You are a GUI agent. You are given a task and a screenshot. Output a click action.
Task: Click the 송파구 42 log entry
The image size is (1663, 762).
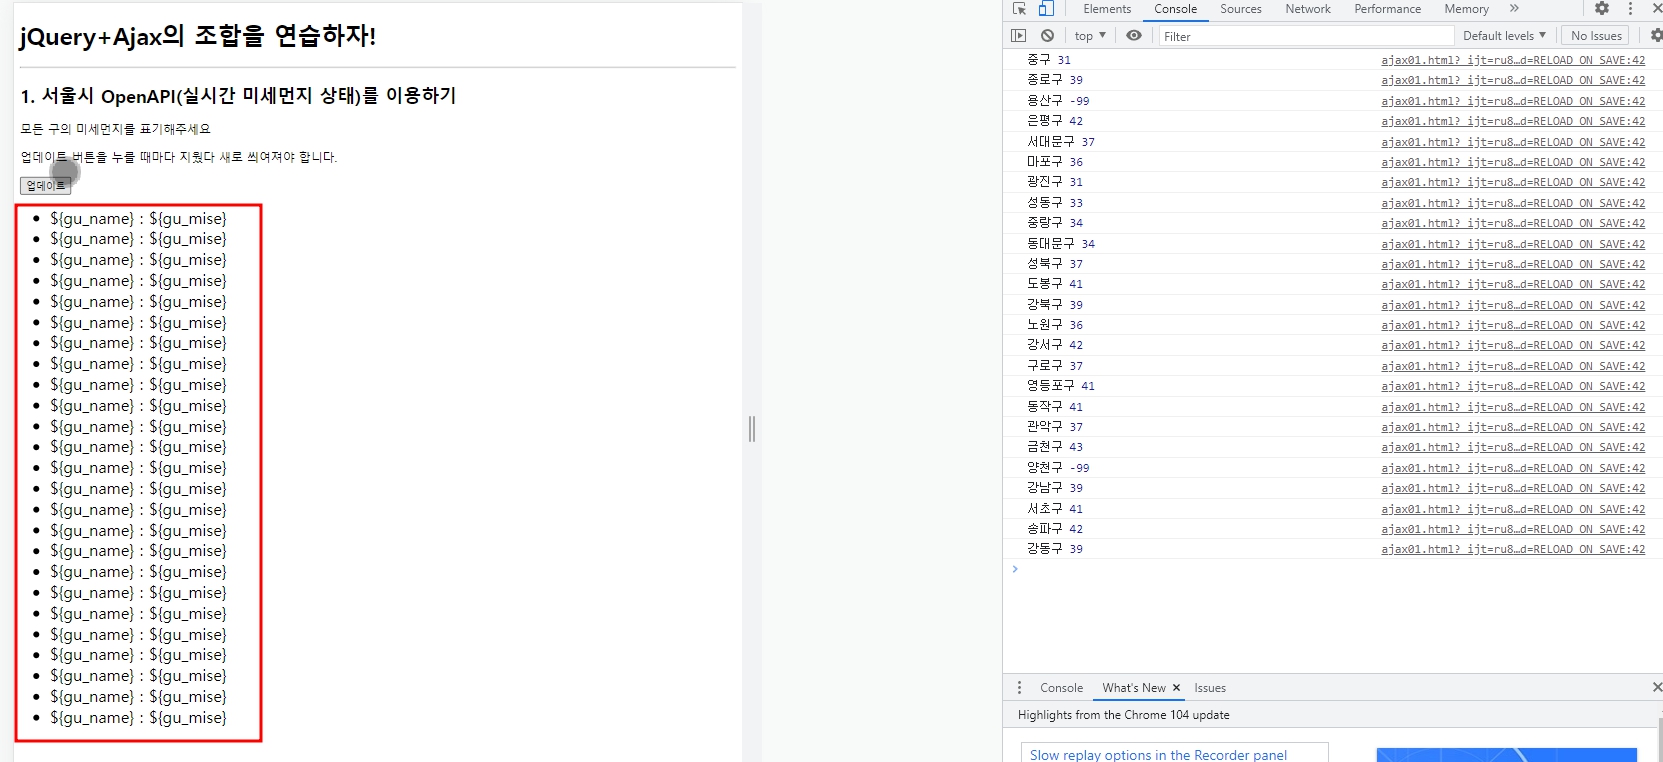pos(1055,529)
